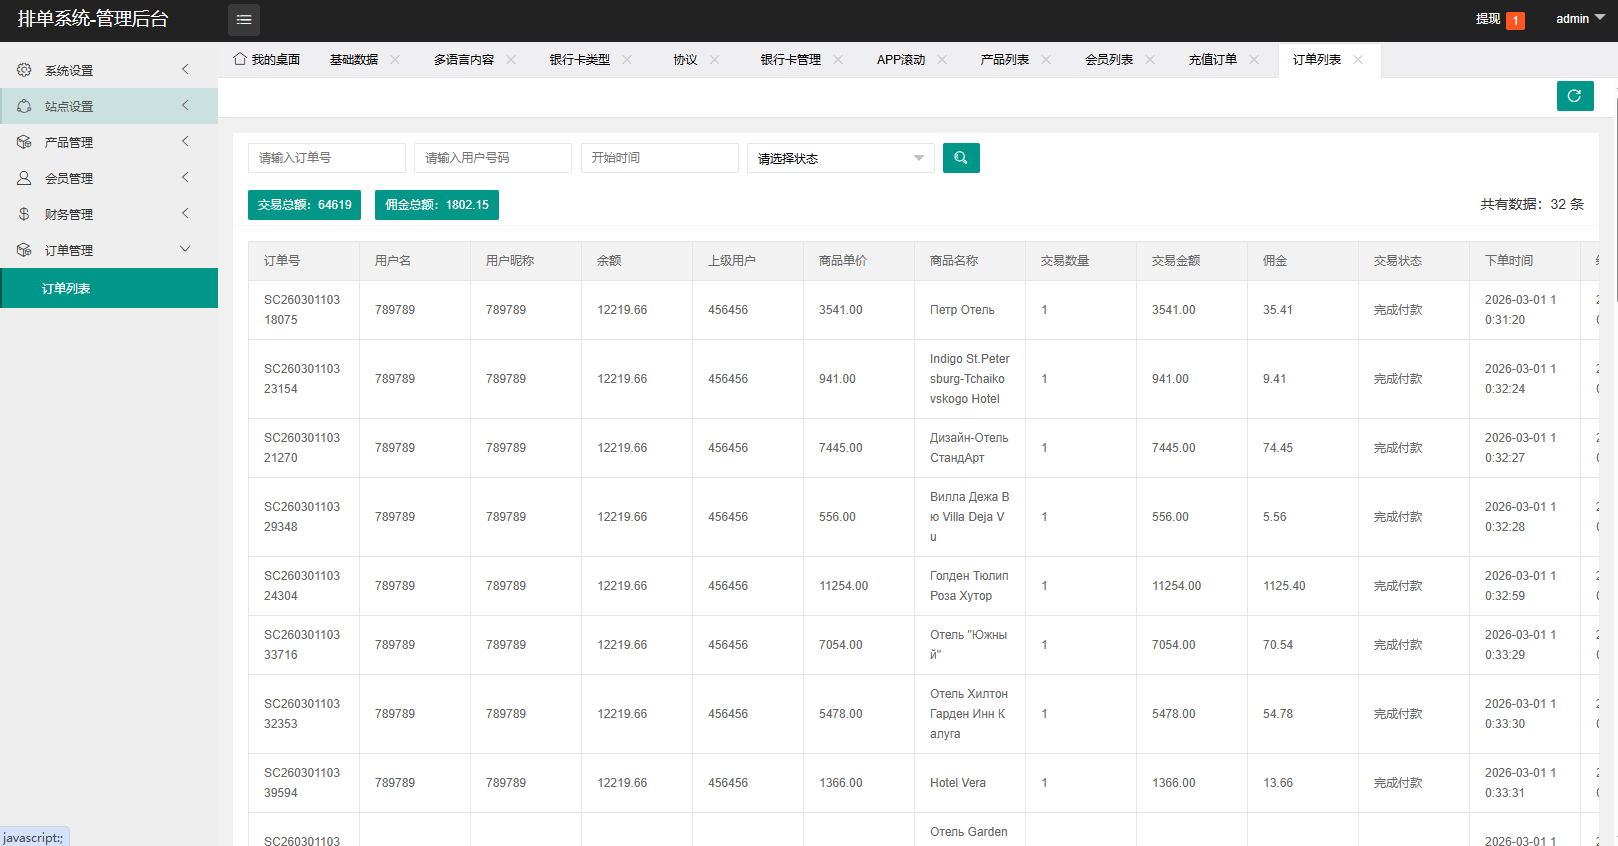Click the search magnifier button
This screenshot has width=1618, height=846.
click(x=961, y=158)
